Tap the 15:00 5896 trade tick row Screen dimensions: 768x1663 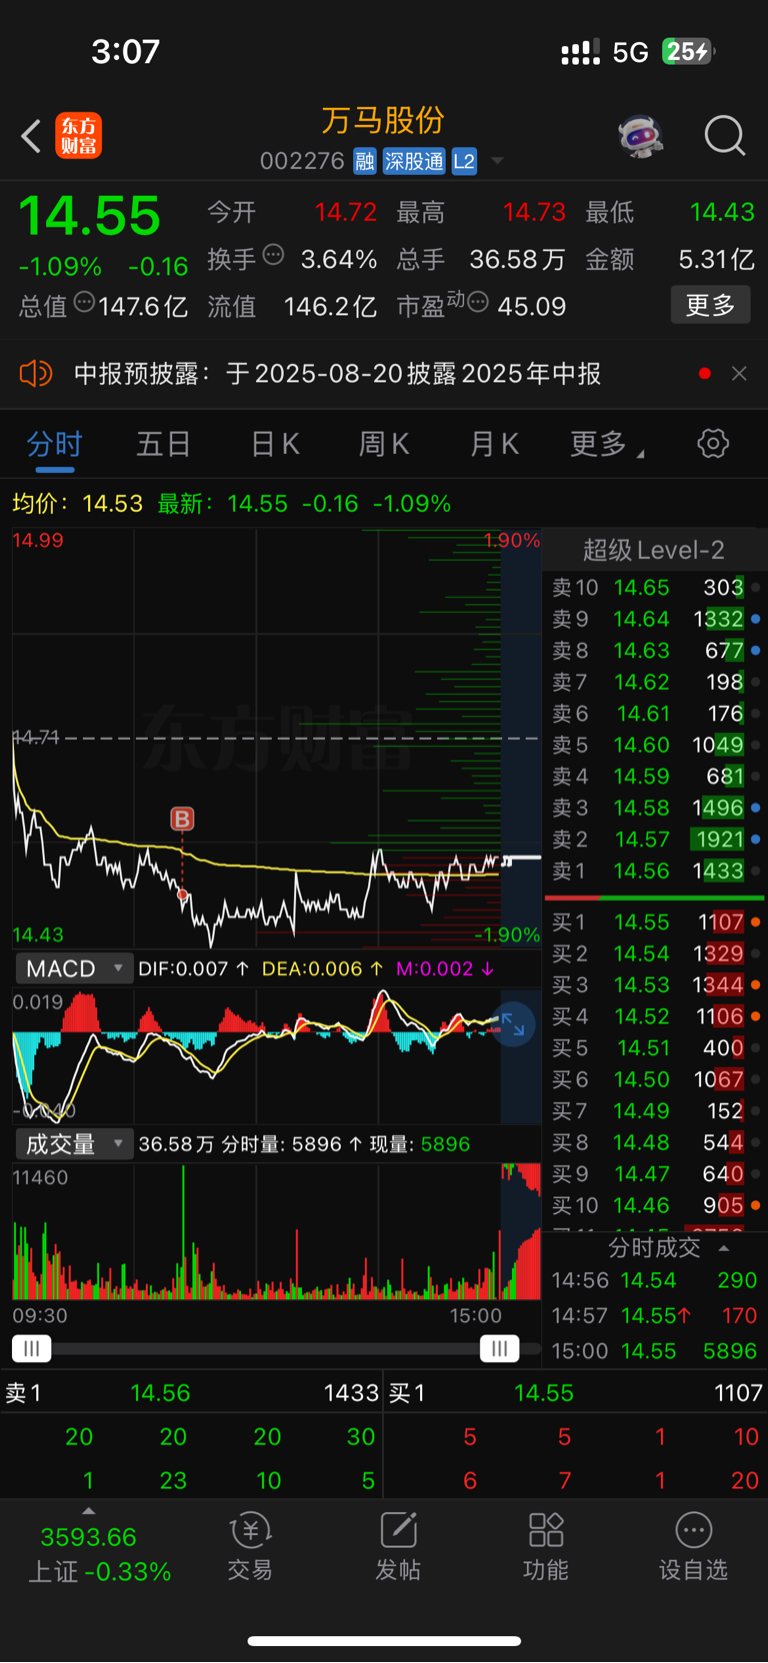coord(655,1351)
